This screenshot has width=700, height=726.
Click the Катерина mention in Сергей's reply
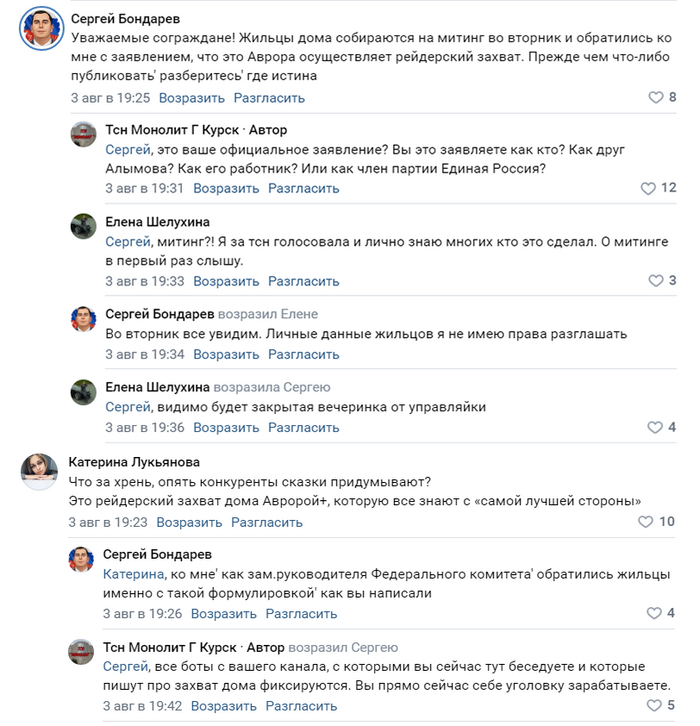tap(134, 574)
